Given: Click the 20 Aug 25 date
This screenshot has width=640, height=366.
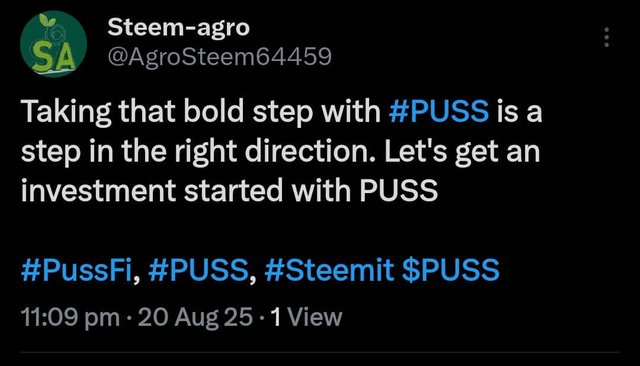Looking at the screenshot, I should point(196,317).
